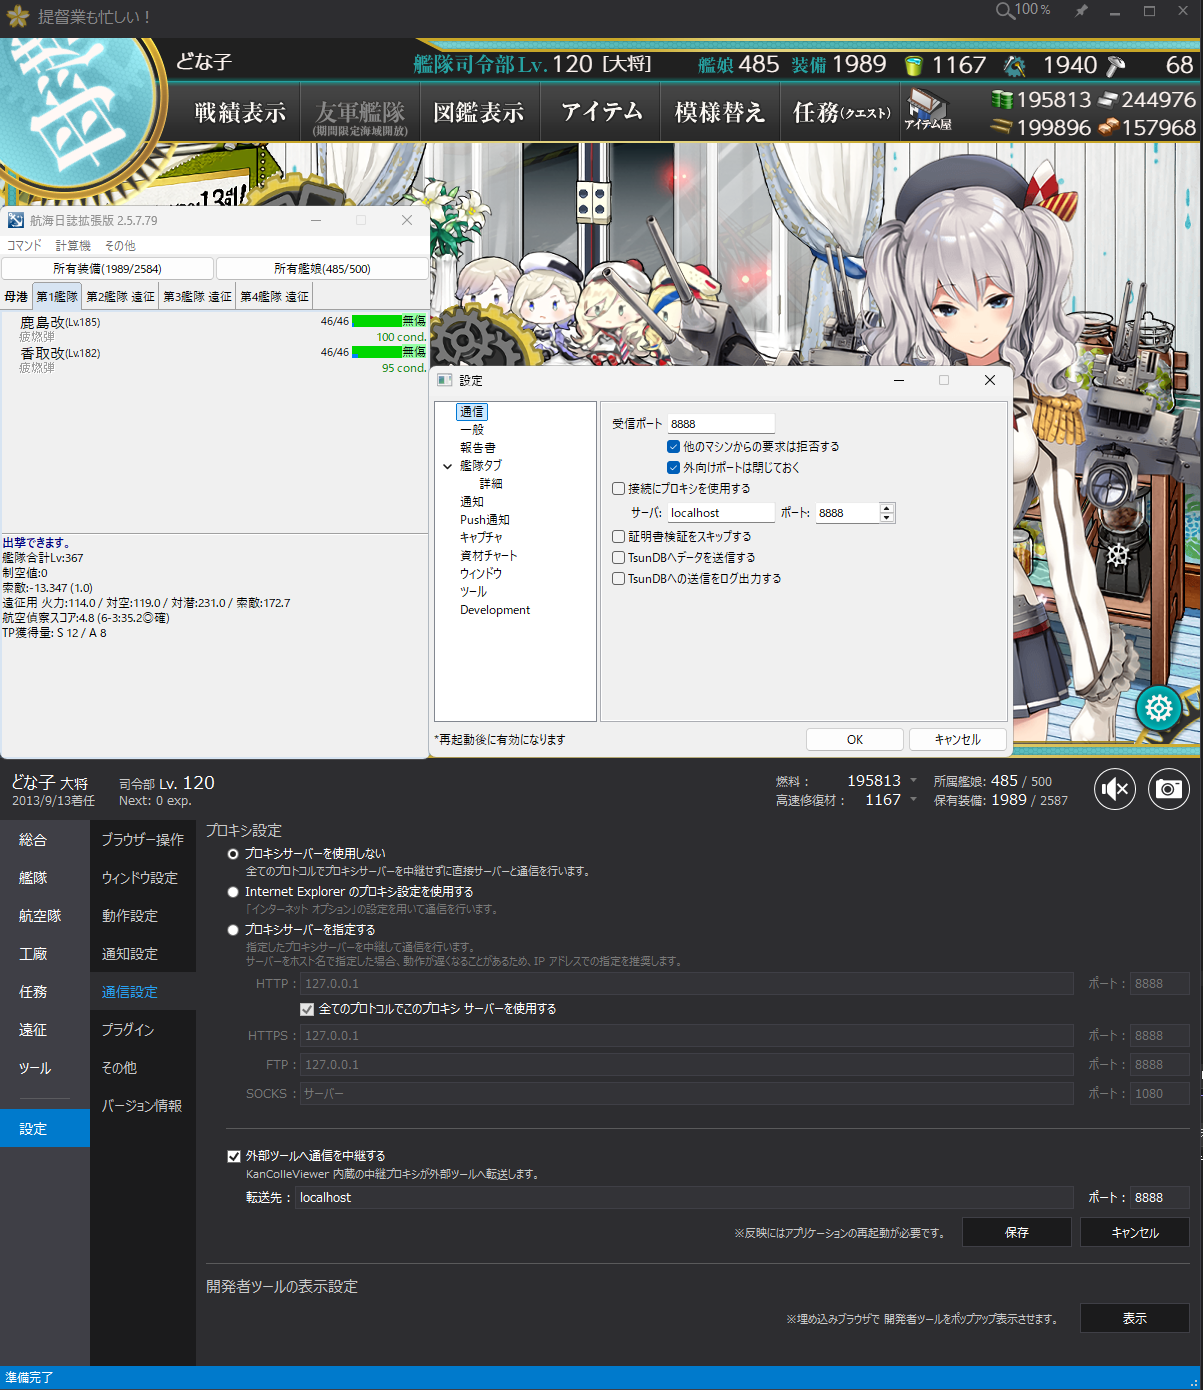Image resolution: width=1203 pixels, height=1390 pixels.
Task: Click the steel icon beside 244976
Action: (x=1107, y=100)
